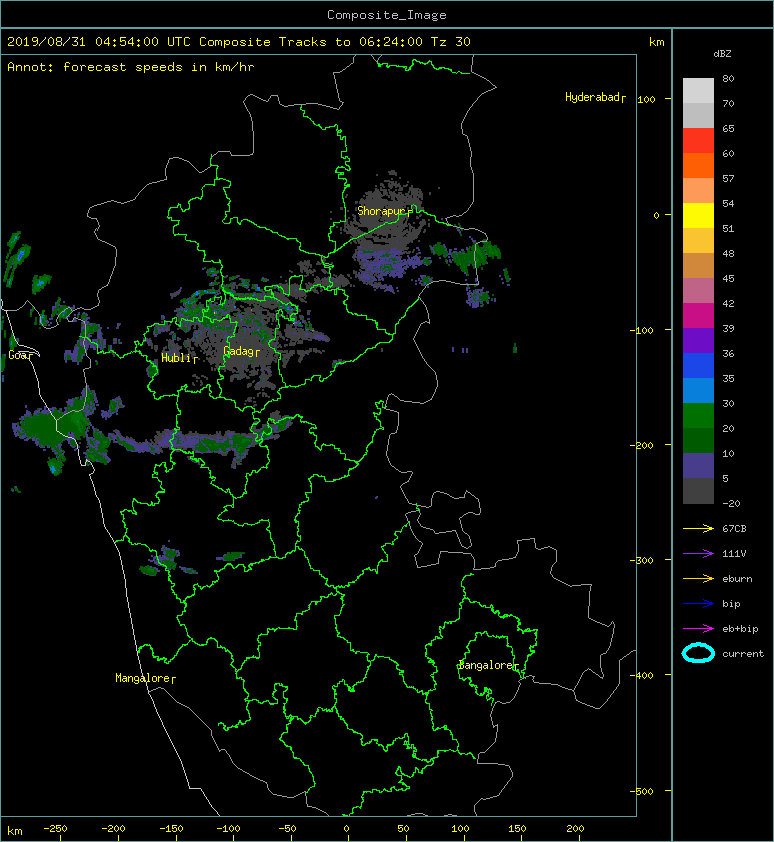The height and width of the screenshot is (842, 774).
Task: Click the 100 tick on y-axis
Action: point(646,99)
